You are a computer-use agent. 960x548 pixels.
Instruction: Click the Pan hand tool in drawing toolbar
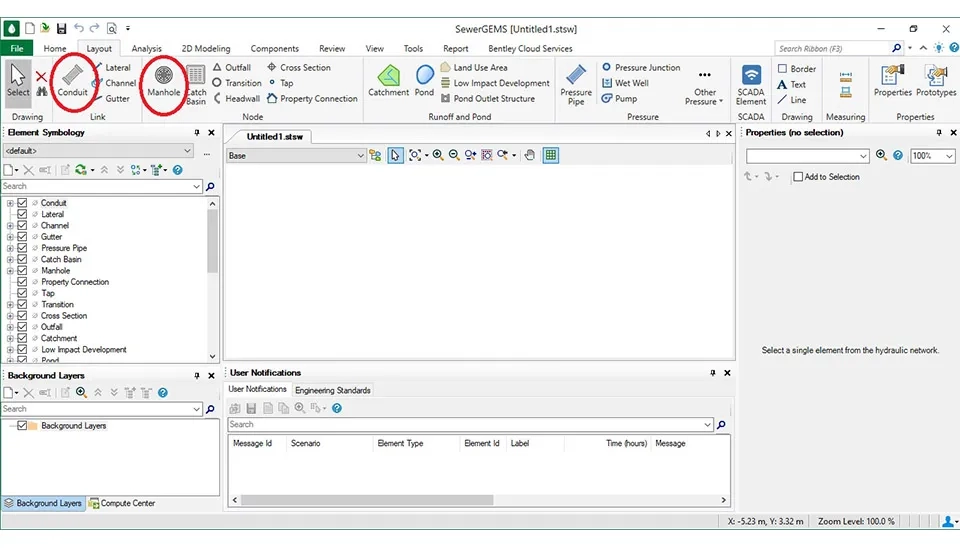(x=530, y=155)
